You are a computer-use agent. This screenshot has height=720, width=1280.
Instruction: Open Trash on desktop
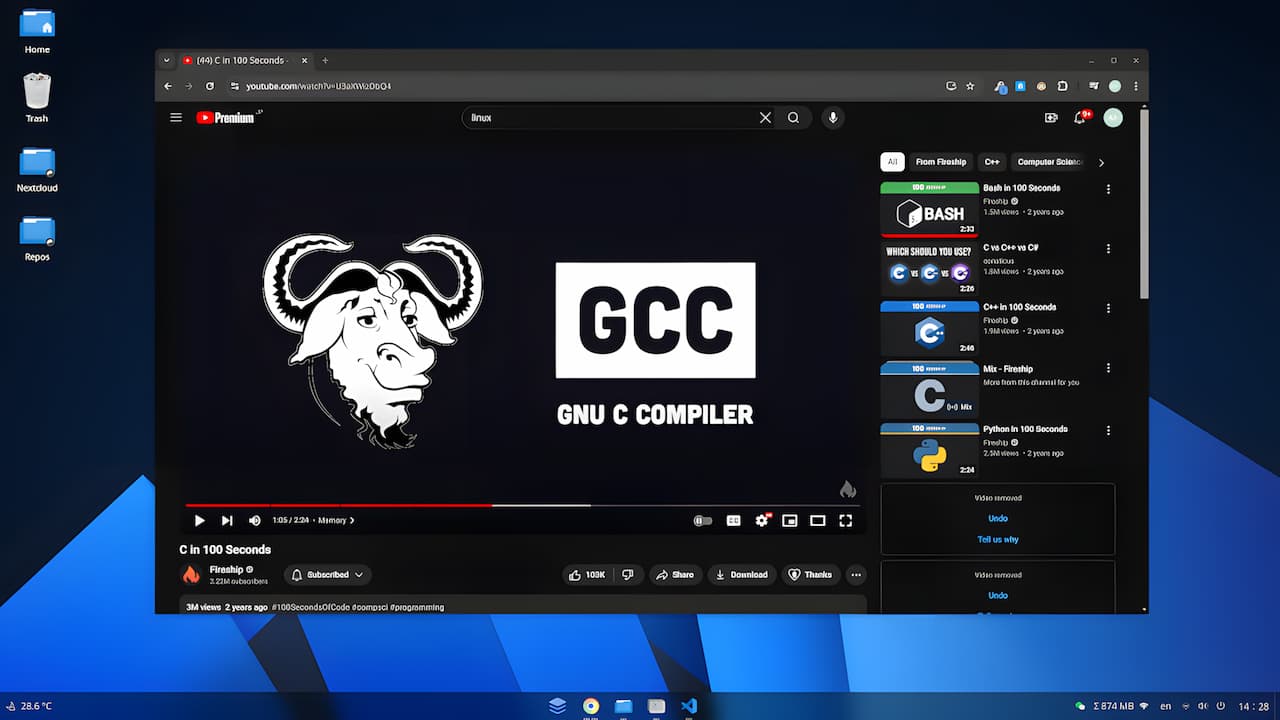37,99
